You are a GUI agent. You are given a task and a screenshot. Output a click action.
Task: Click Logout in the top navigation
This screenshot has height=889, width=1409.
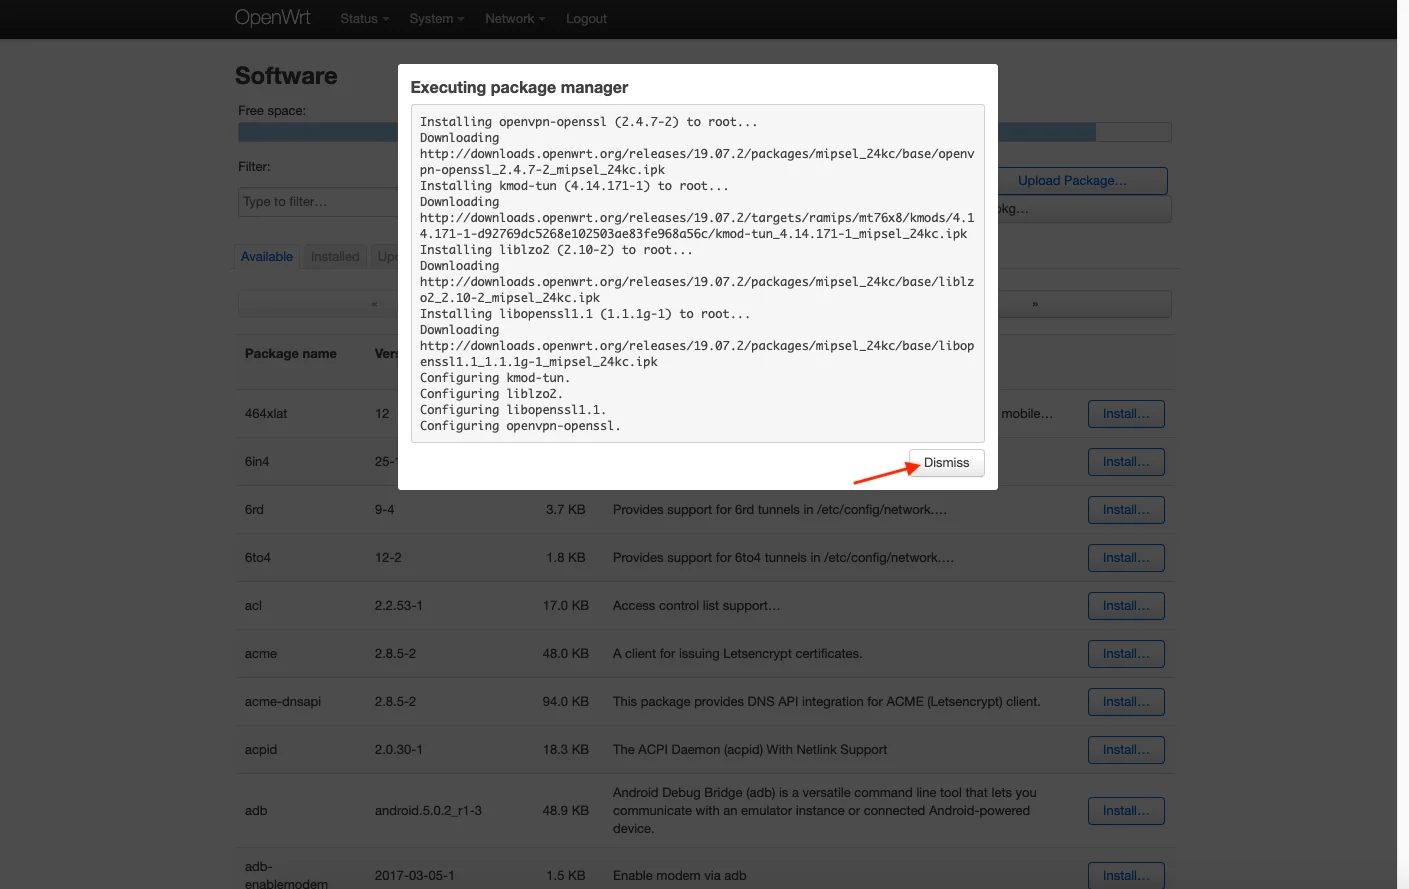click(x=586, y=19)
